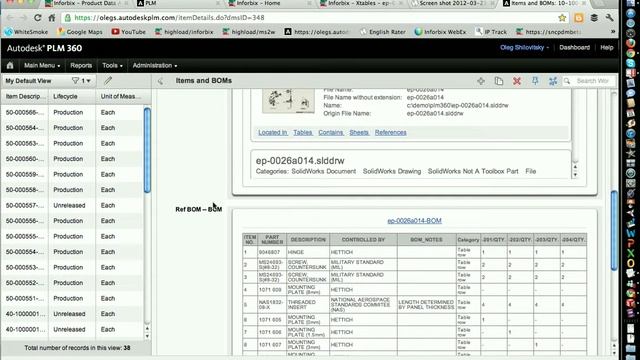Image resolution: width=640 pixels, height=360 pixels.
Task: Click the left item list scrollbar
Action: tap(147, 150)
